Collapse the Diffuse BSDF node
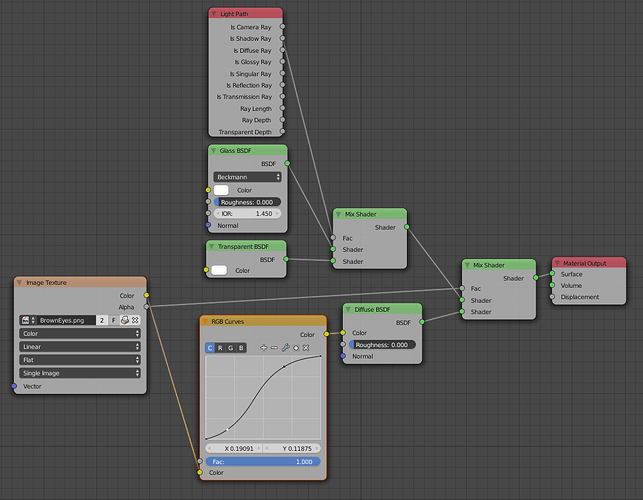This screenshot has width=643, height=500. [348, 309]
